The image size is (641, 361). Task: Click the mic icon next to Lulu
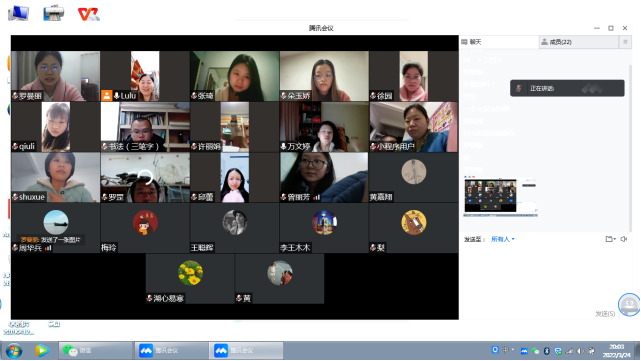click(x=117, y=96)
